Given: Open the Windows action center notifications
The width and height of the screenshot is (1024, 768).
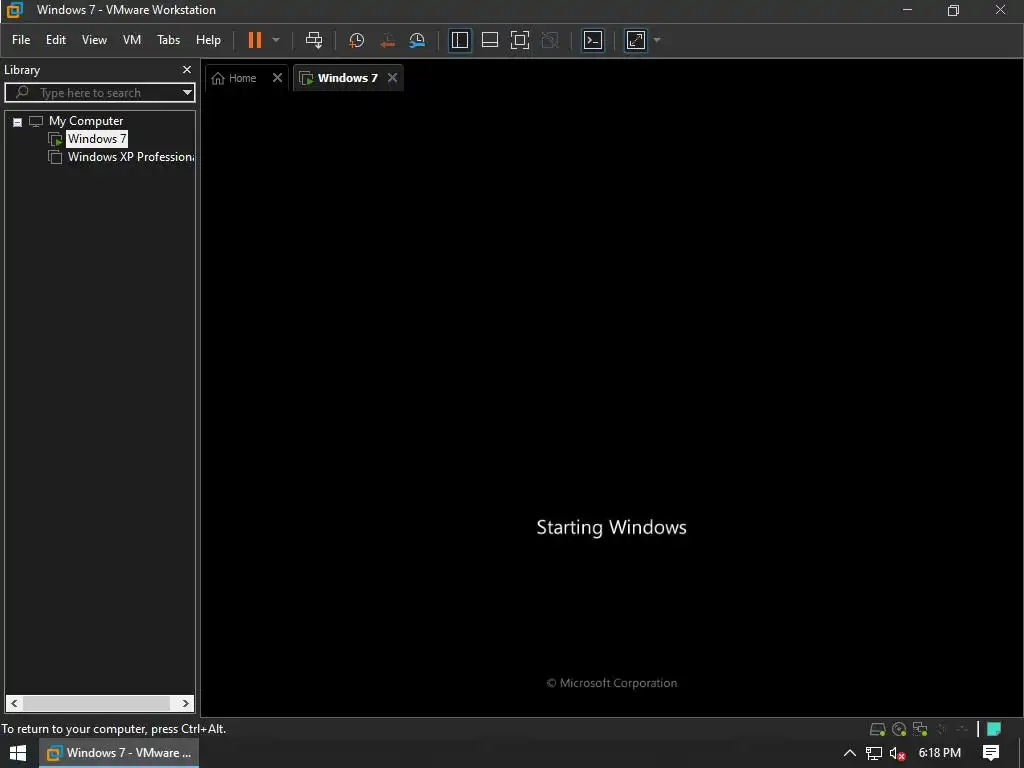Looking at the screenshot, I should pos(991,753).
